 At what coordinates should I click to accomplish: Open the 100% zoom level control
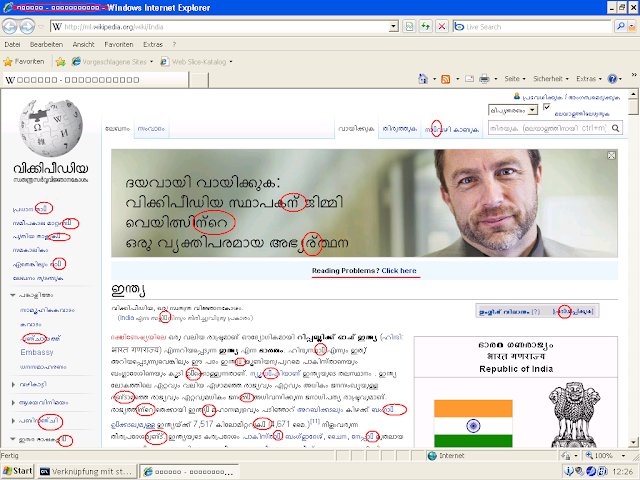[x=605, y=456]
